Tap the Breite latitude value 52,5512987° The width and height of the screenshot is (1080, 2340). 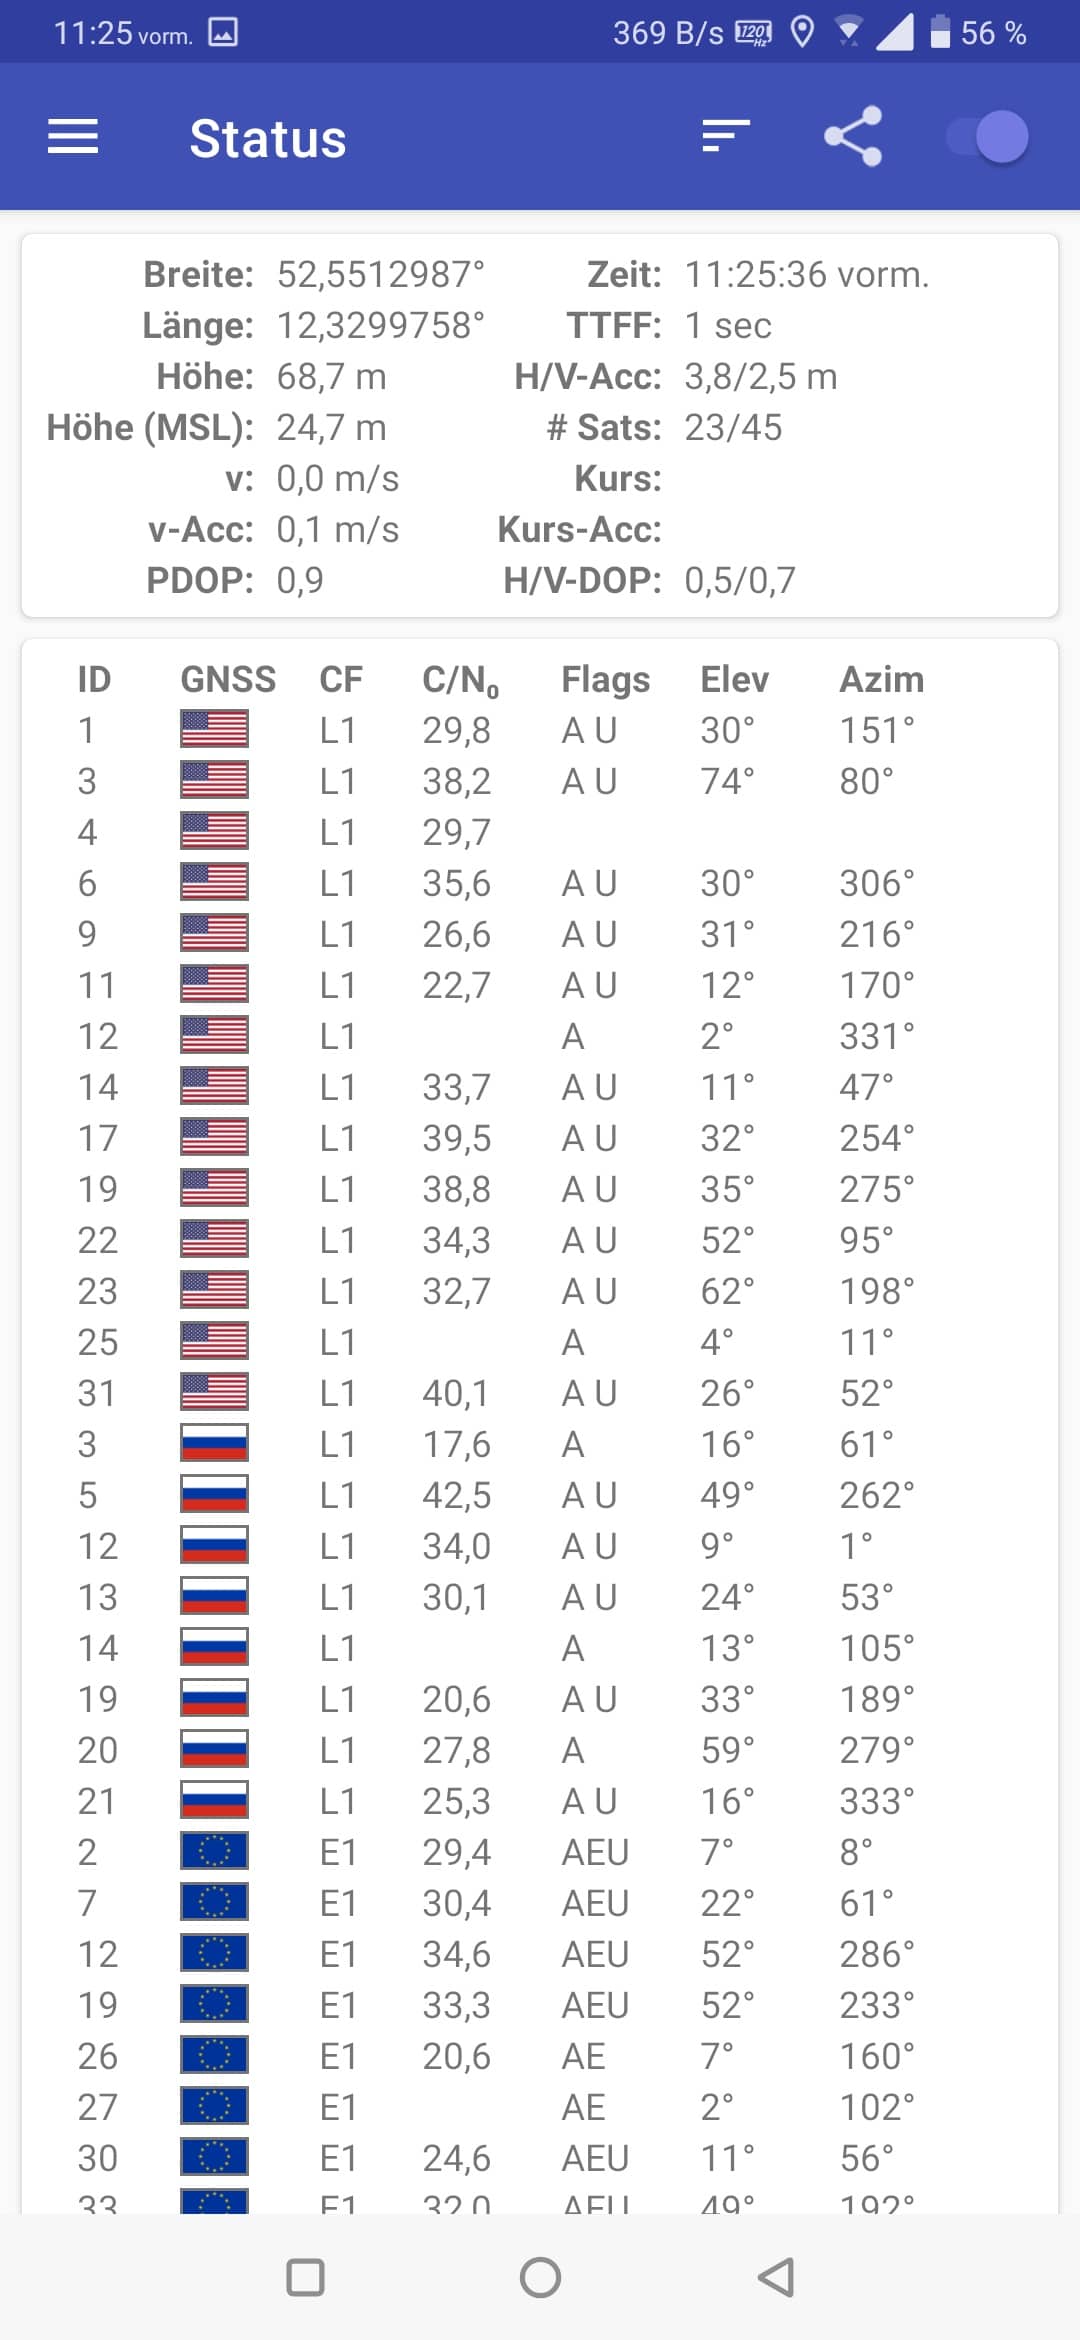(x=381, y=274)
